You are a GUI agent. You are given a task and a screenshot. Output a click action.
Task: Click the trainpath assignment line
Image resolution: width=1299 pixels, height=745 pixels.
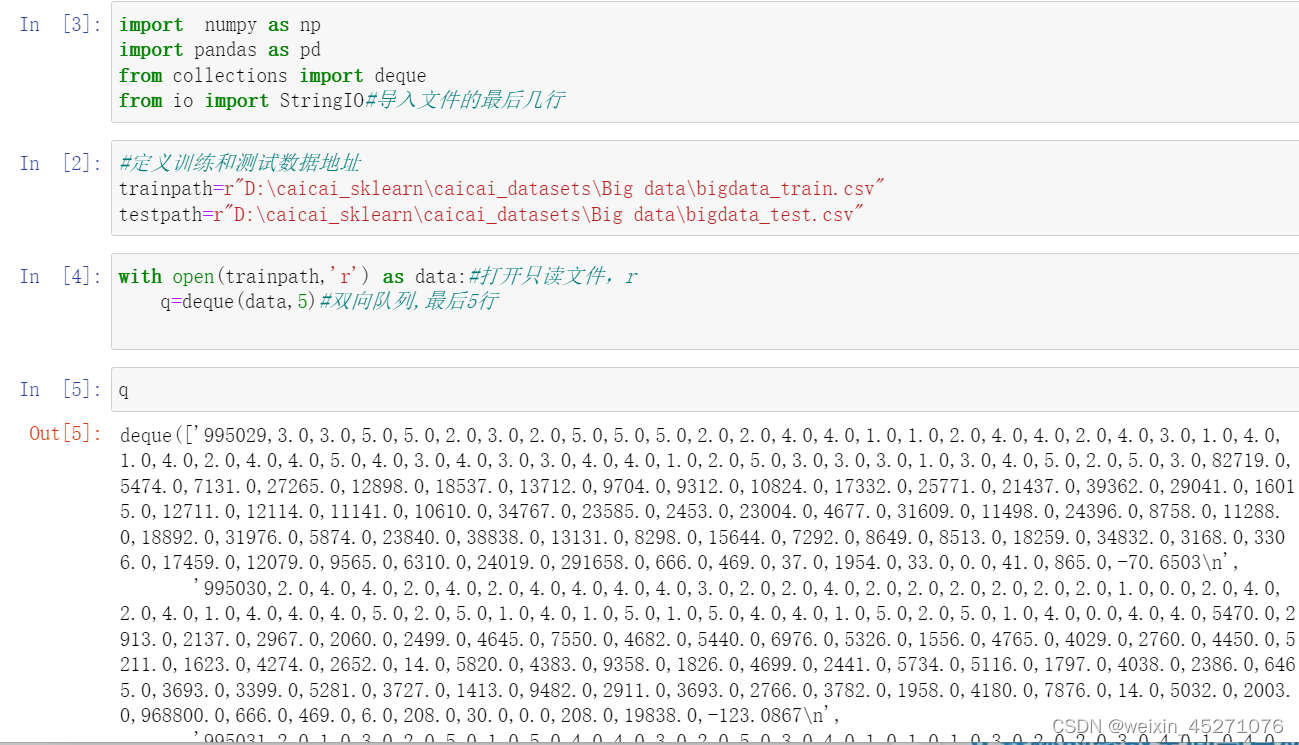tap(502, 188)
